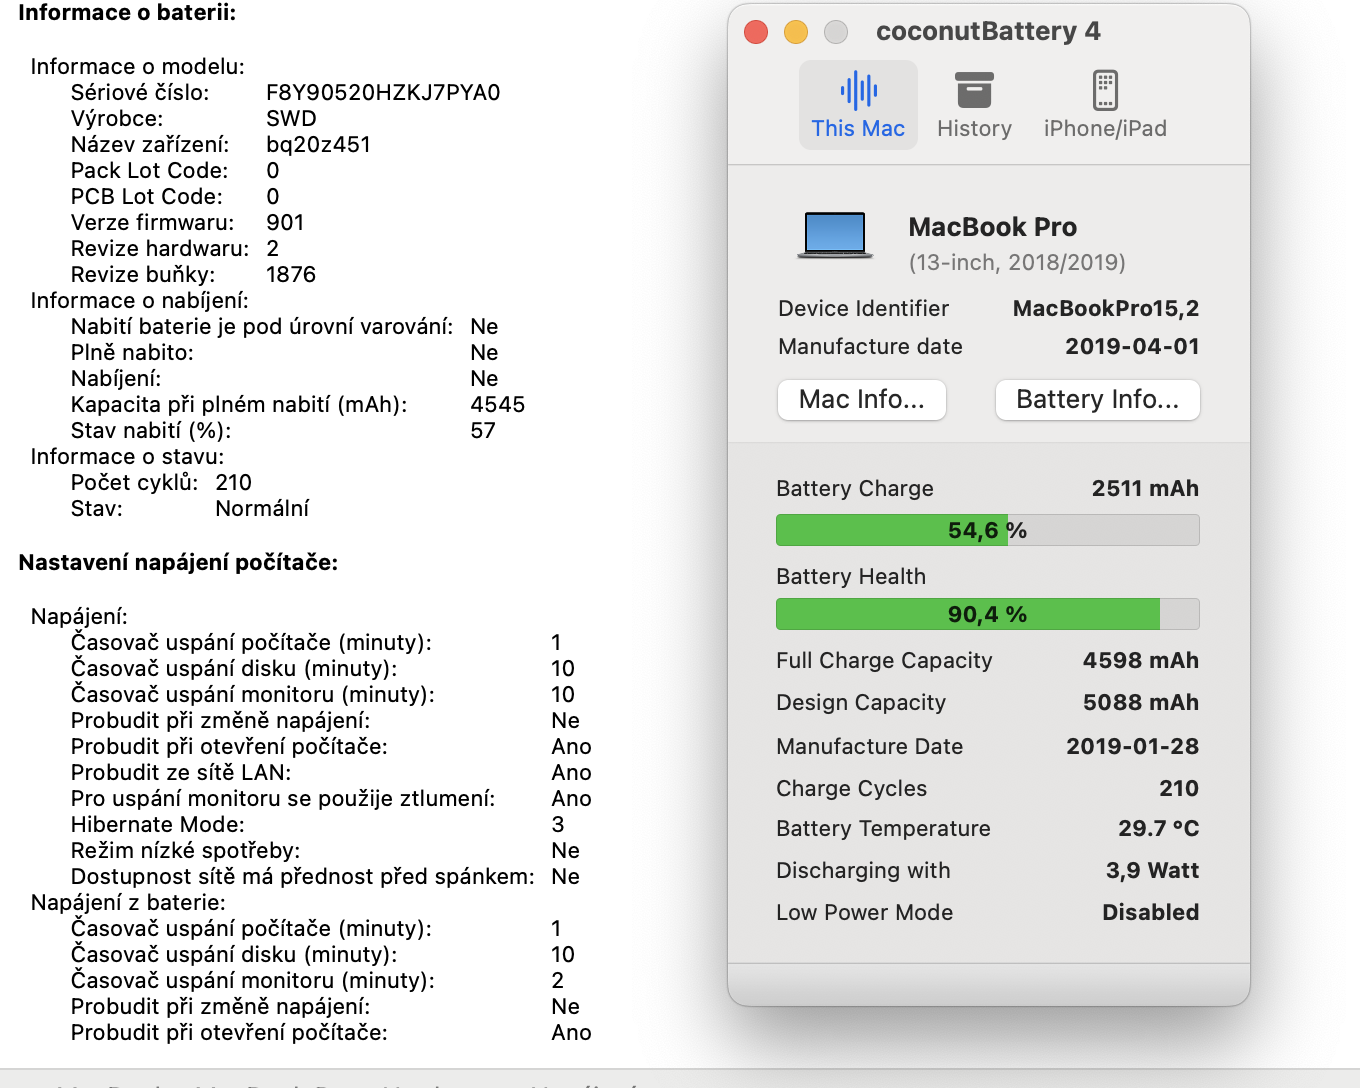Click the 29.7 °C battery temperature

coord(1159,828)
